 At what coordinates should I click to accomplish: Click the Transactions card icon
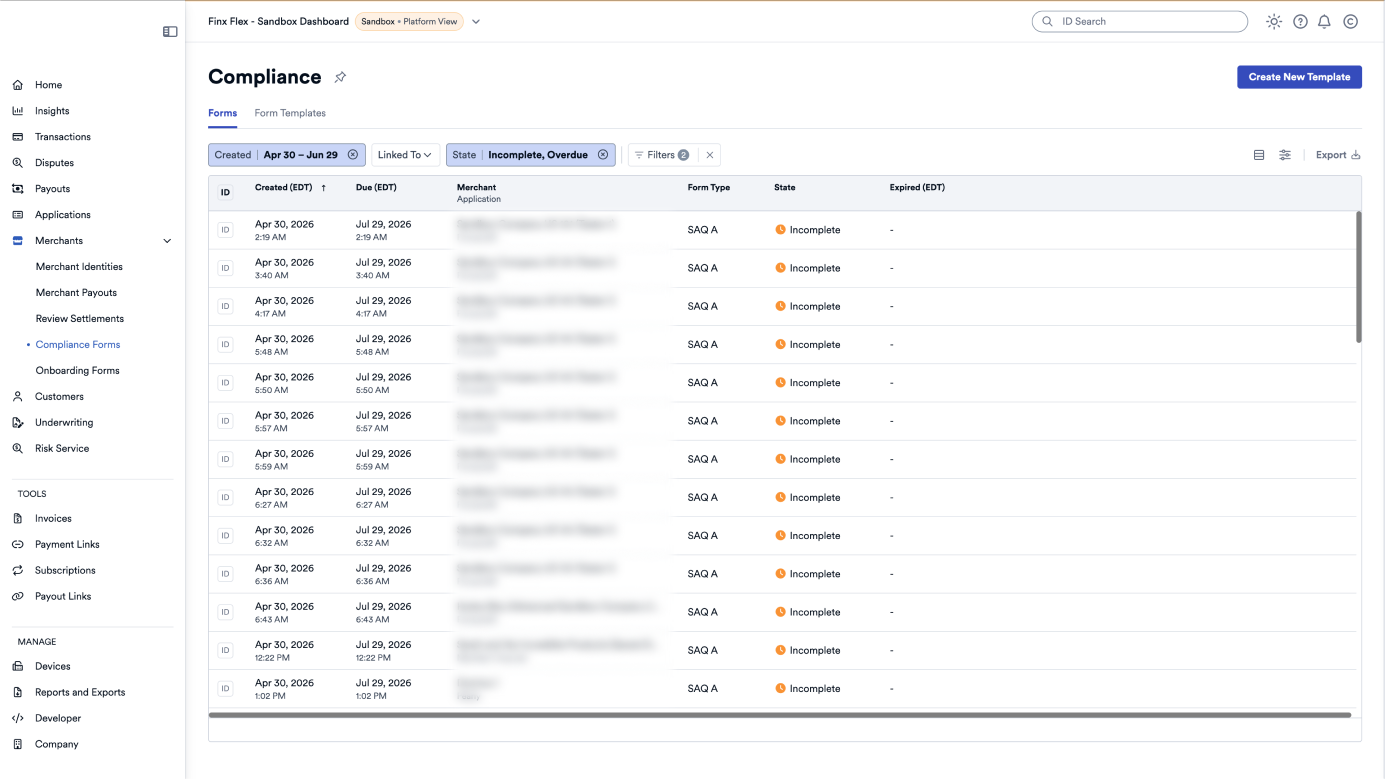18,137
